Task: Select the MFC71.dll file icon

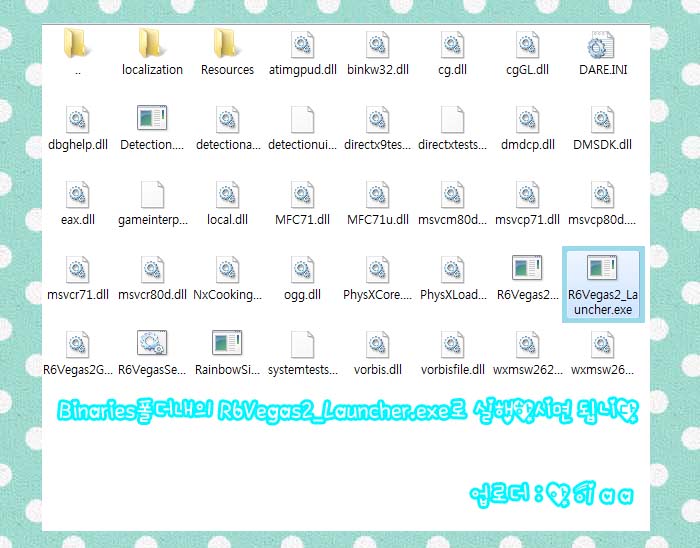Action: coord(303,195)
